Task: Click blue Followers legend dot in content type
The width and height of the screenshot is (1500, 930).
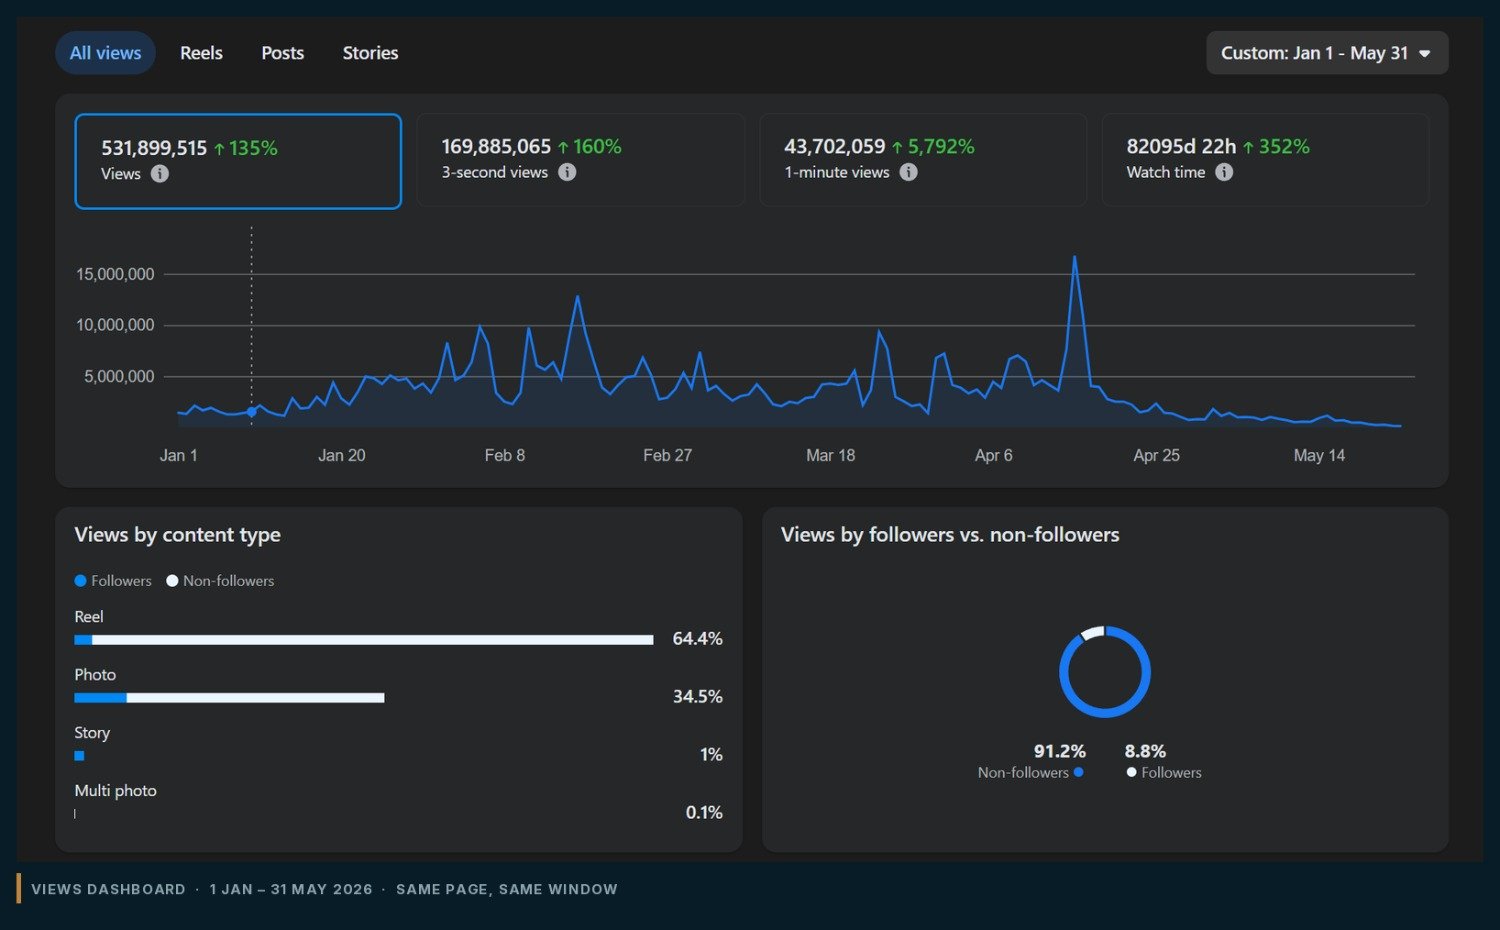Action: pos(81,581)
